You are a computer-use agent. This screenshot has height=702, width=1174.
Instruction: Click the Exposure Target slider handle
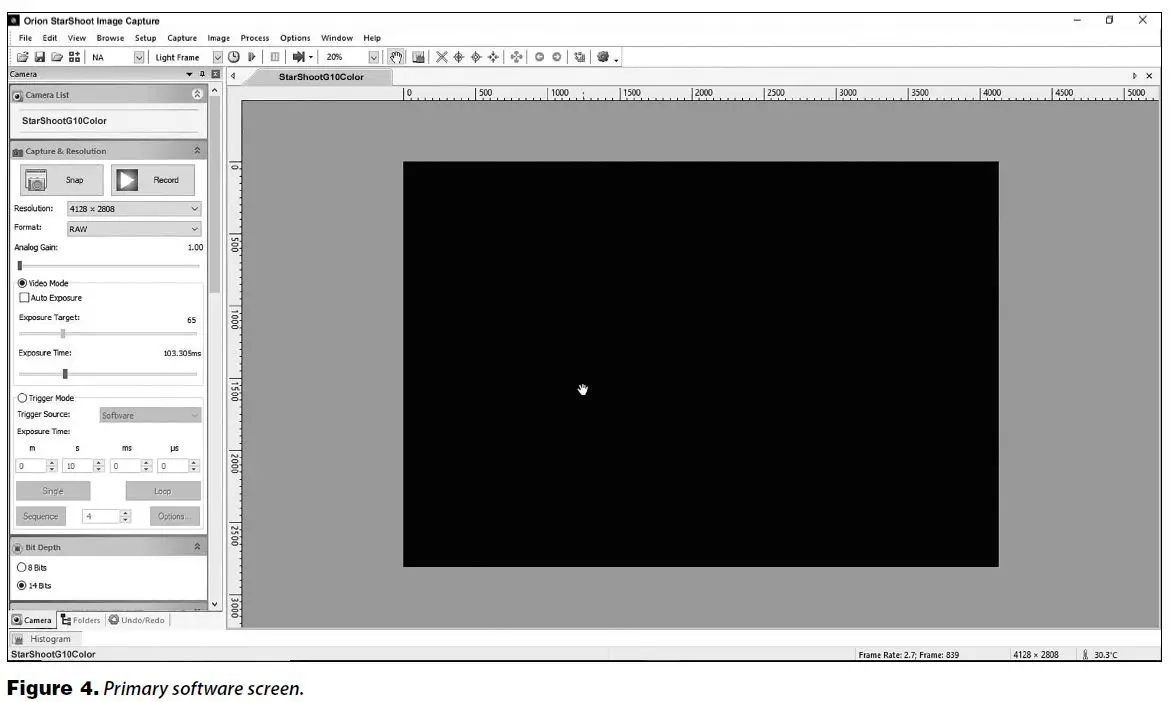point(63,334)
